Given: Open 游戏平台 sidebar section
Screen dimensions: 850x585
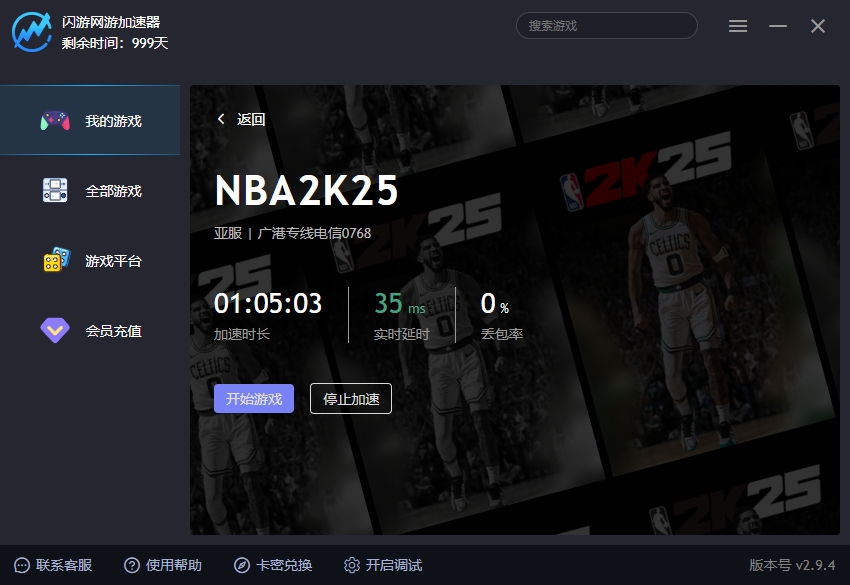Looking at the screenshot, I should [x=113, y=261].
